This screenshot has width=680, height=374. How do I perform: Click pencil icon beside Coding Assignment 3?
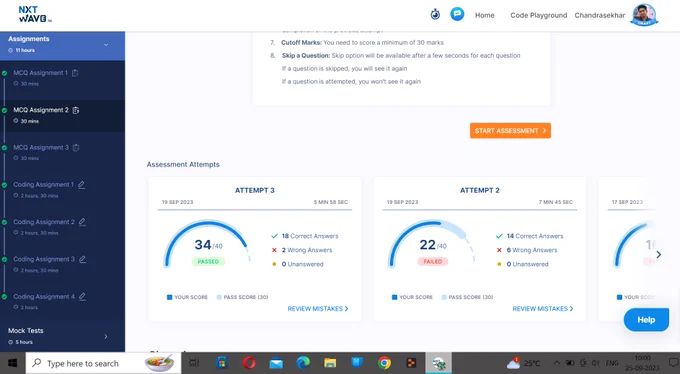(82, 259)
